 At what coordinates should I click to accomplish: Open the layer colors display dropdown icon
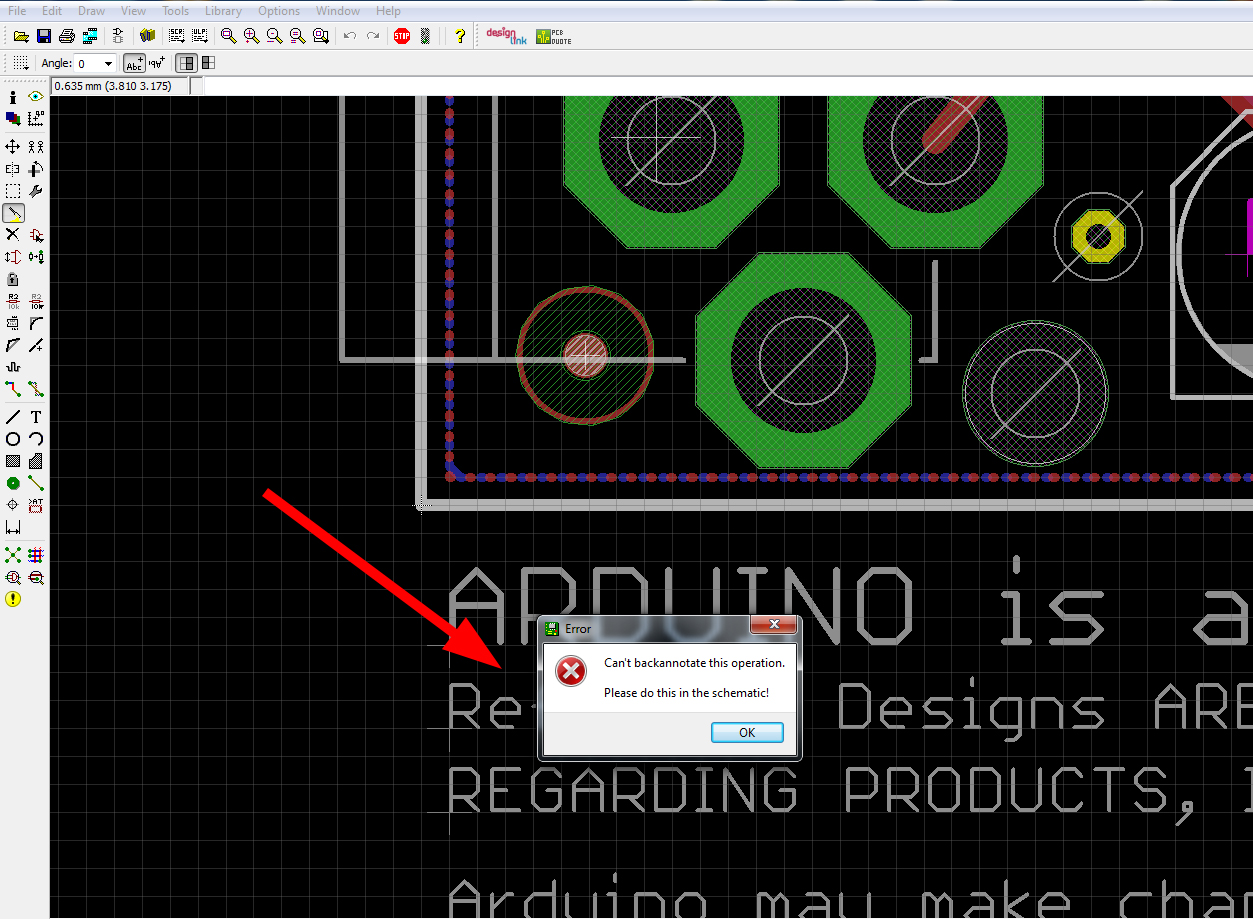[x=13, y=119]
